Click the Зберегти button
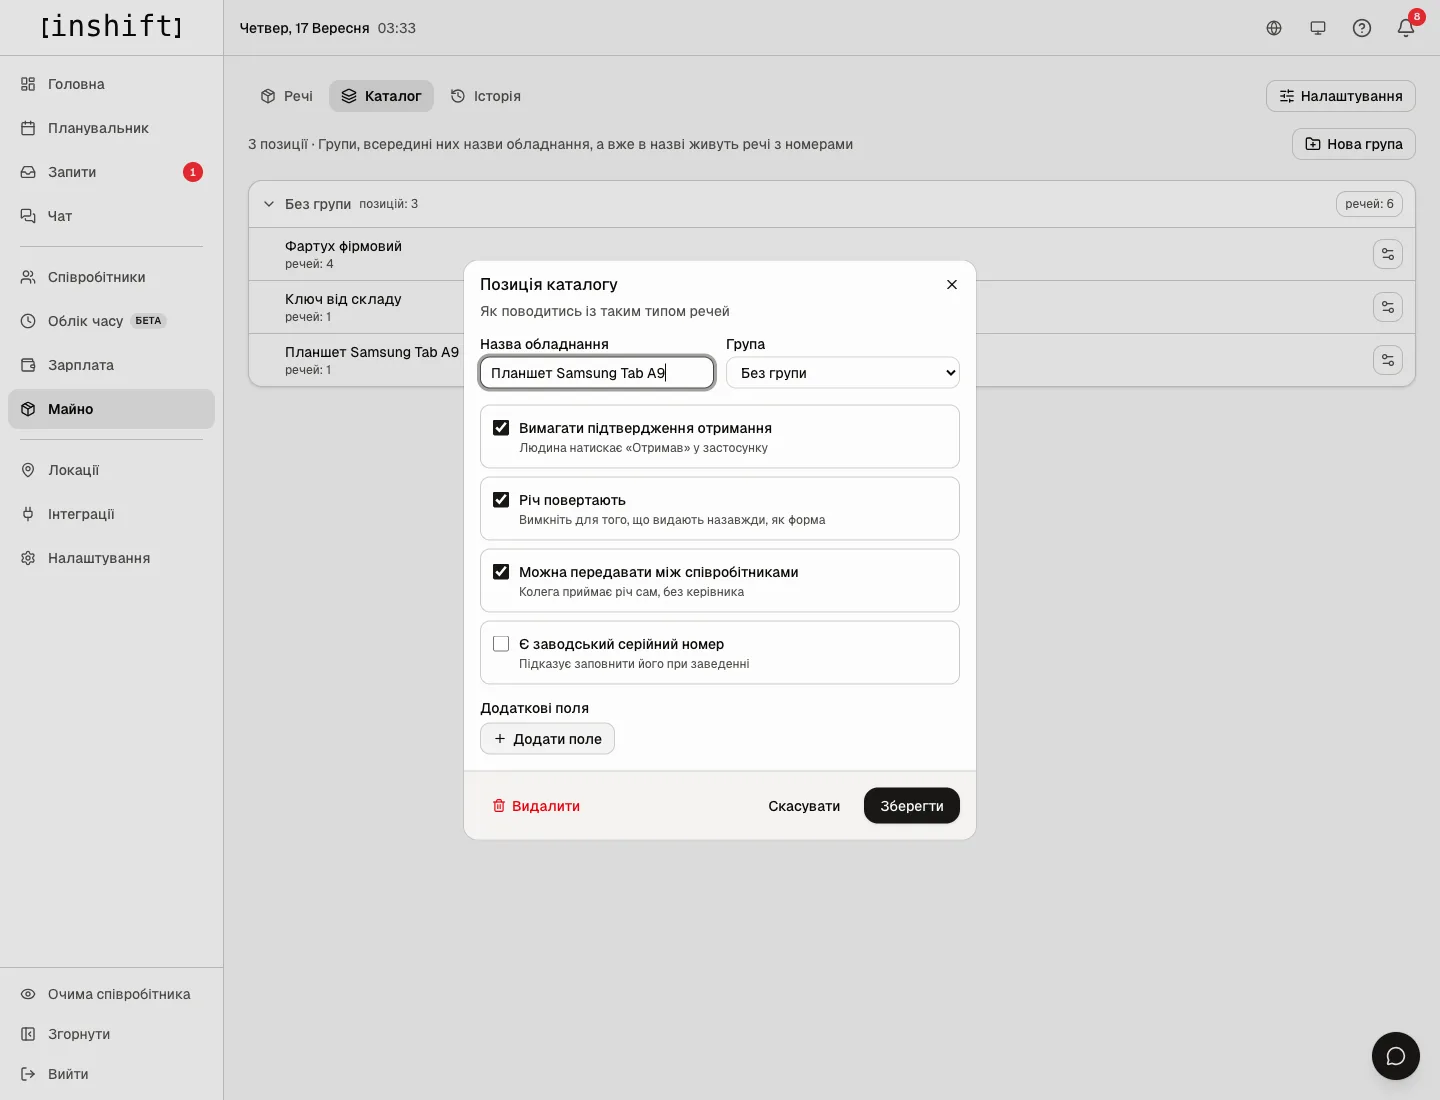The image size is (1440, 1100). pos(912,806)
